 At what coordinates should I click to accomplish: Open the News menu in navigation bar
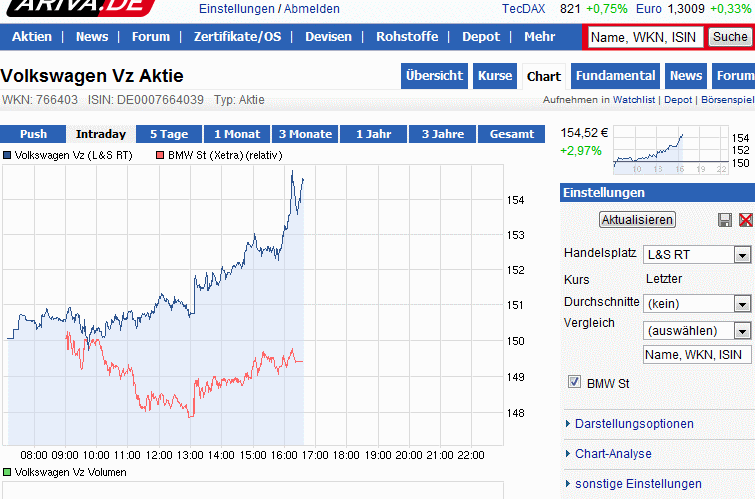[x=92, y=37]
